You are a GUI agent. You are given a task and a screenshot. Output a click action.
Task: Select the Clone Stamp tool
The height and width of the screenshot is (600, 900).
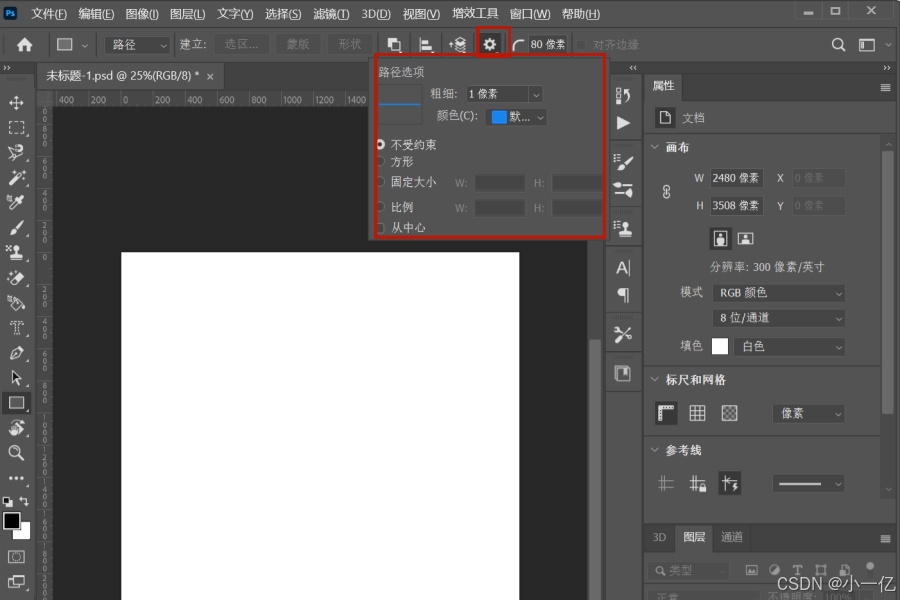[x=16, y=253]
